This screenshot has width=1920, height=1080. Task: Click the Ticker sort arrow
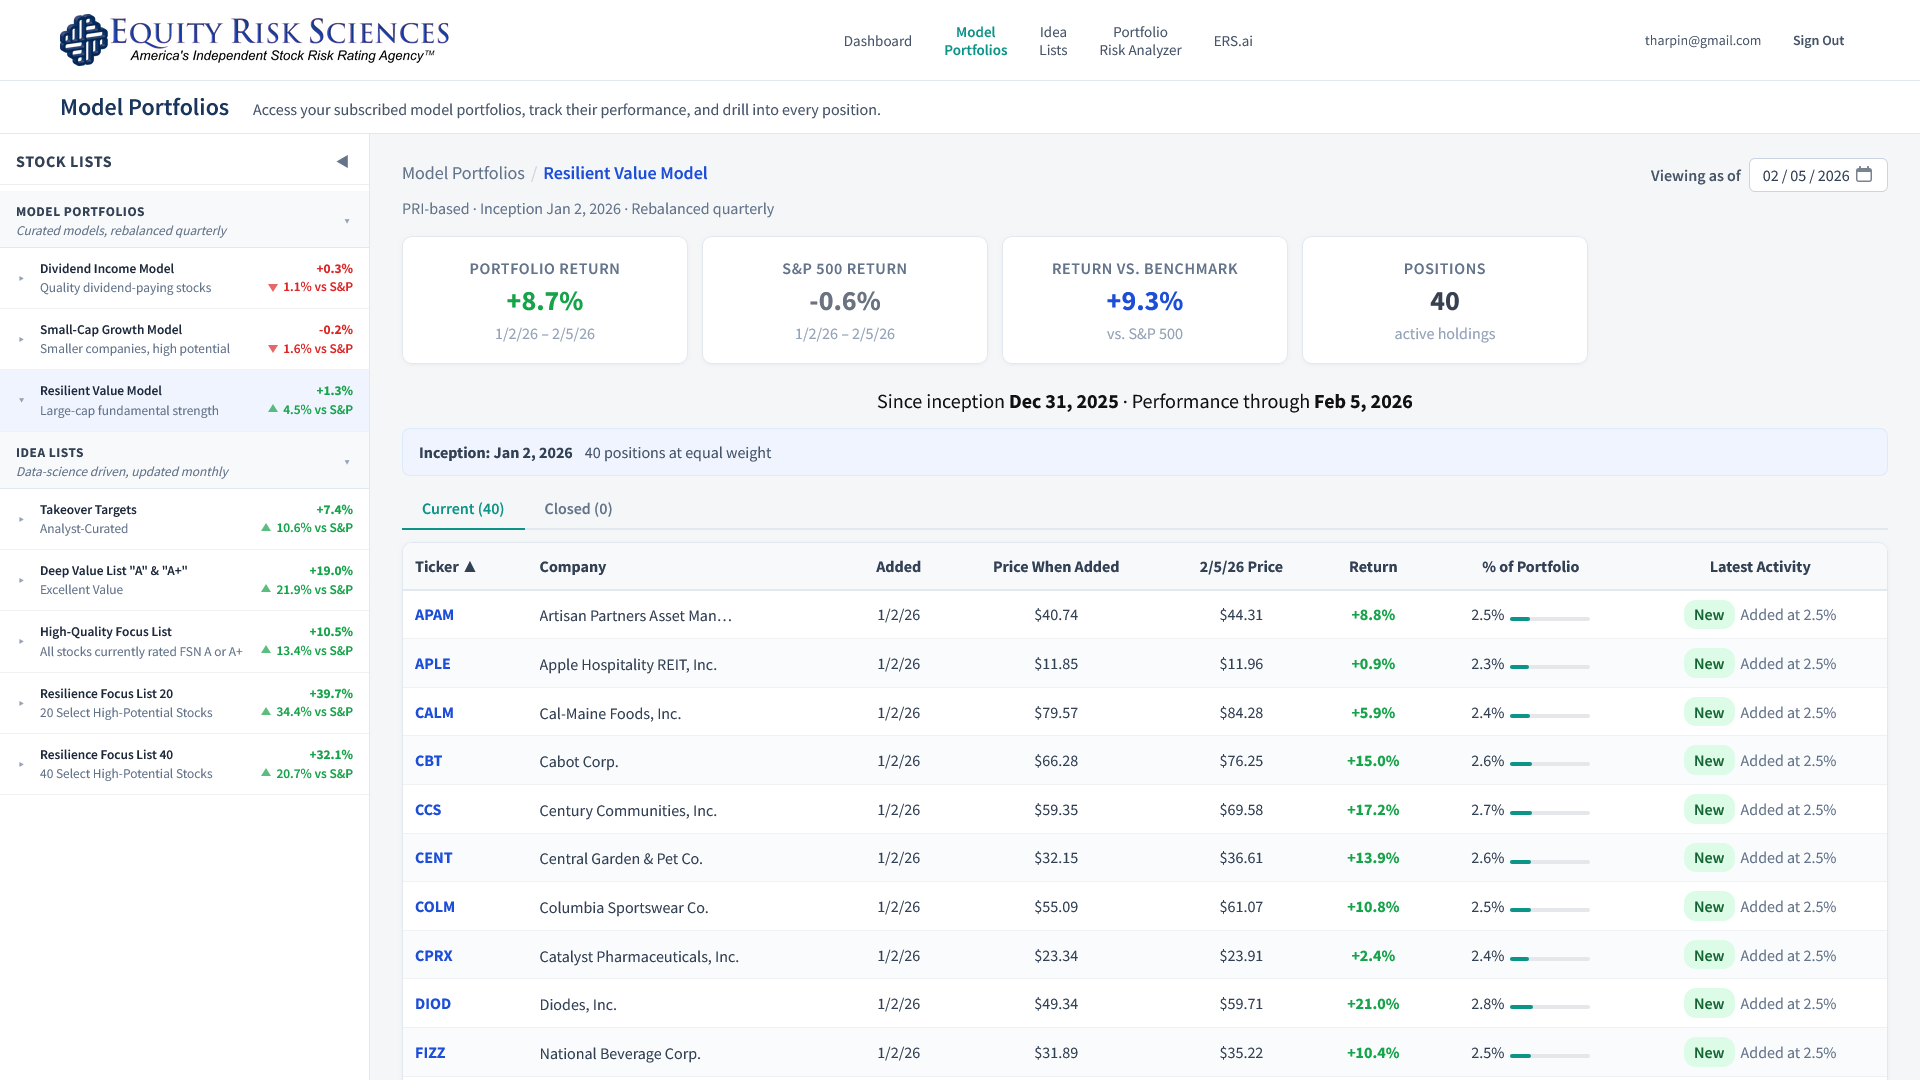coord(470,567)
